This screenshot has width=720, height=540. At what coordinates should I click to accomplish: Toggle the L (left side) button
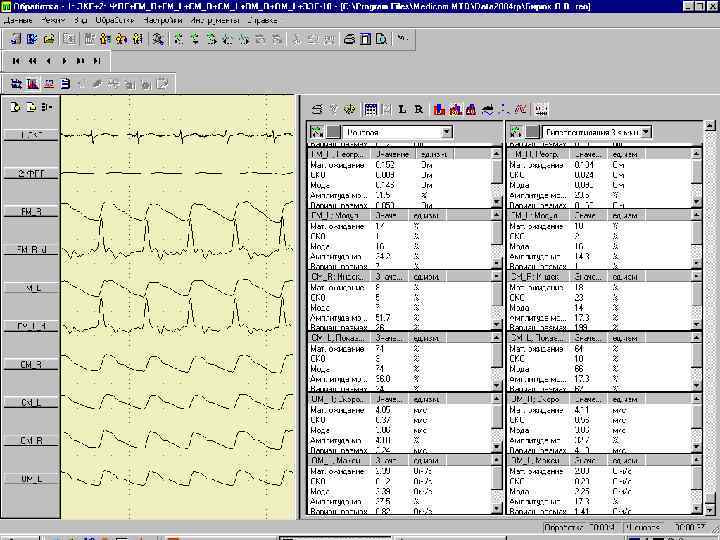click(x=402, y=109)
